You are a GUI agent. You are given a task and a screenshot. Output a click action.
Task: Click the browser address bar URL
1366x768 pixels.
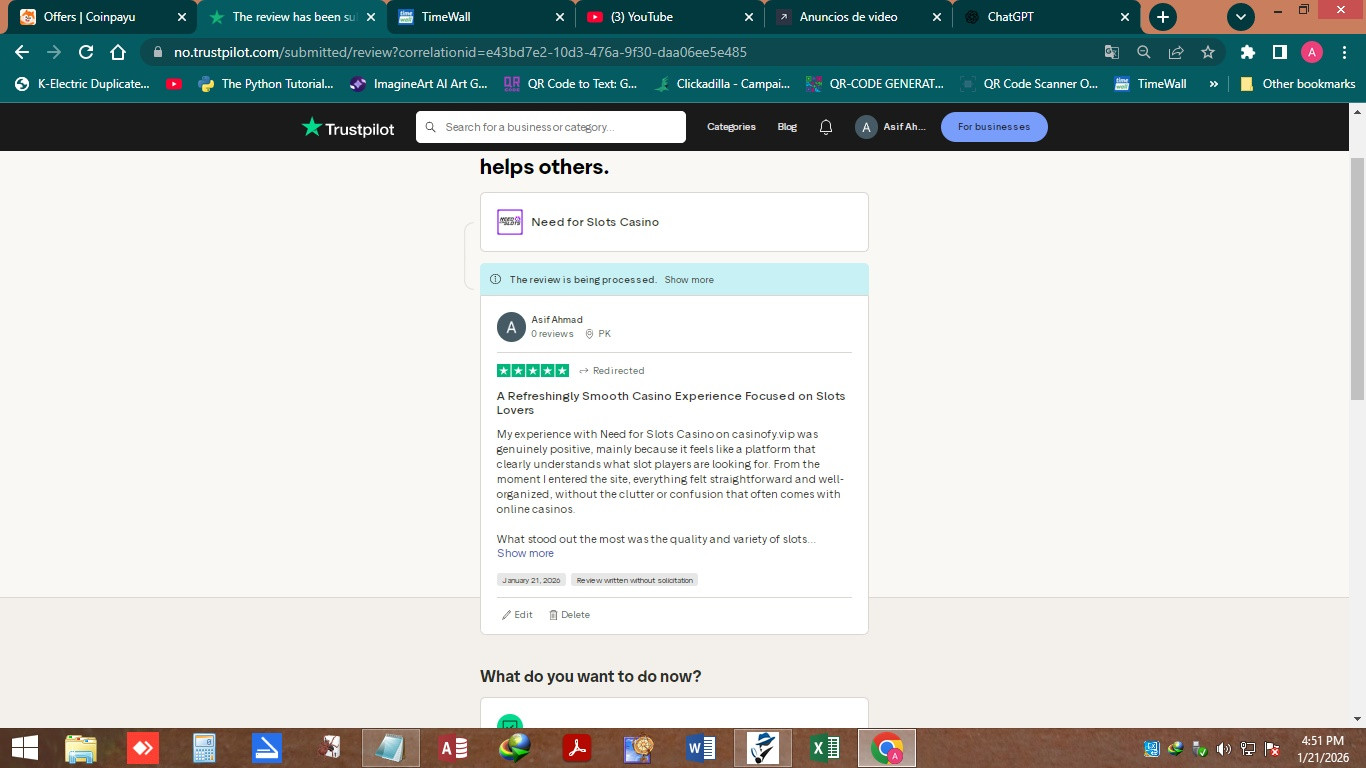click(460, 52)
